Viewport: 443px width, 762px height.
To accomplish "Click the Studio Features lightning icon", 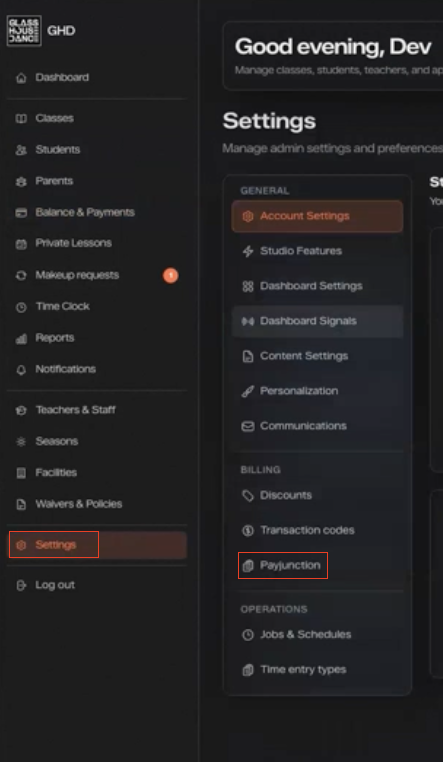I will pos(248,251).
